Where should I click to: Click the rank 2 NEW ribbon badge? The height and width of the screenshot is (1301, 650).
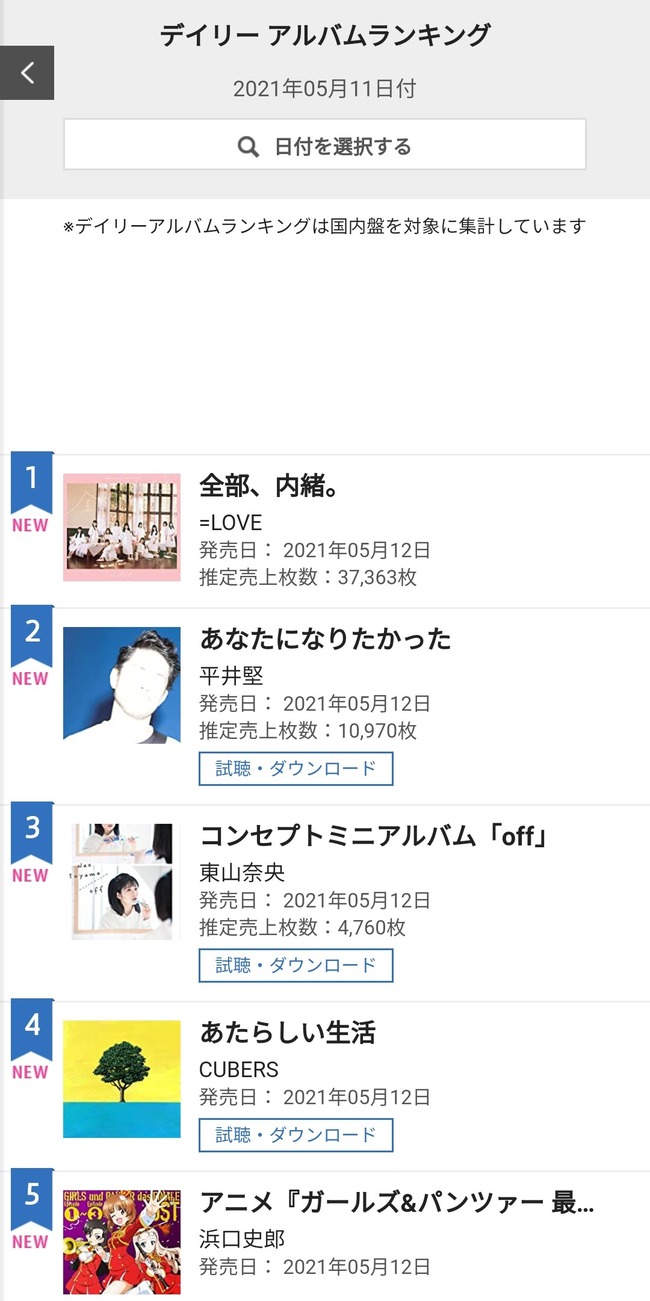29,650
